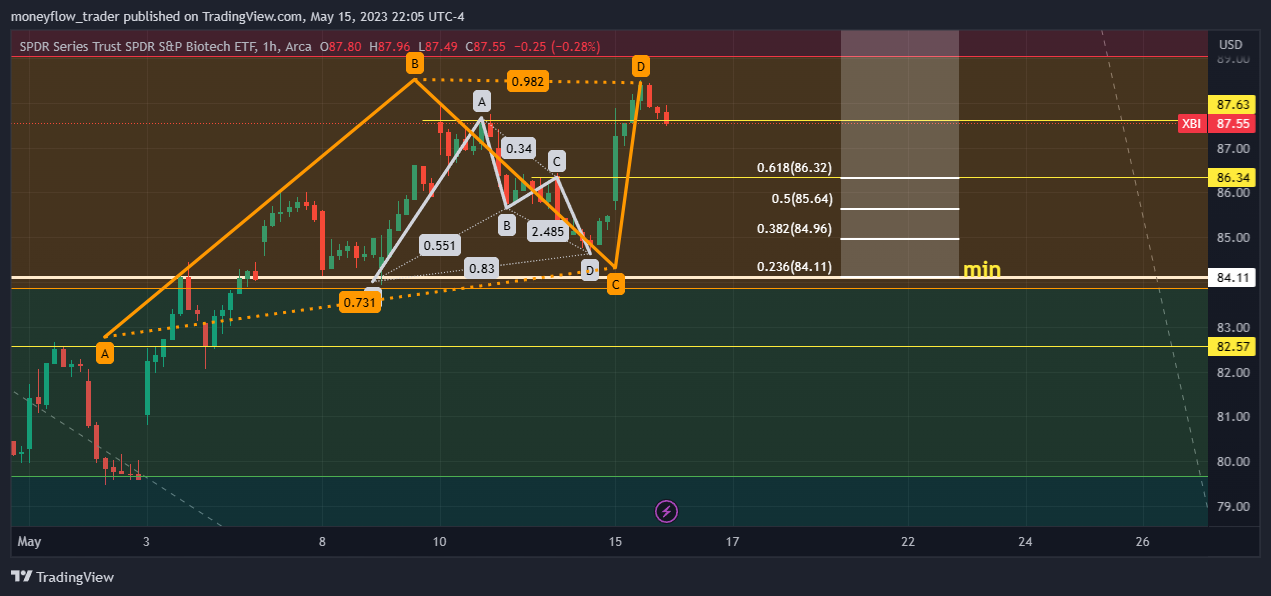The height and width of the screenshot is (596, 1271).
Task: Click the 79.00 price axis label
Action: pyautogui.click(x=1233, y=507)
